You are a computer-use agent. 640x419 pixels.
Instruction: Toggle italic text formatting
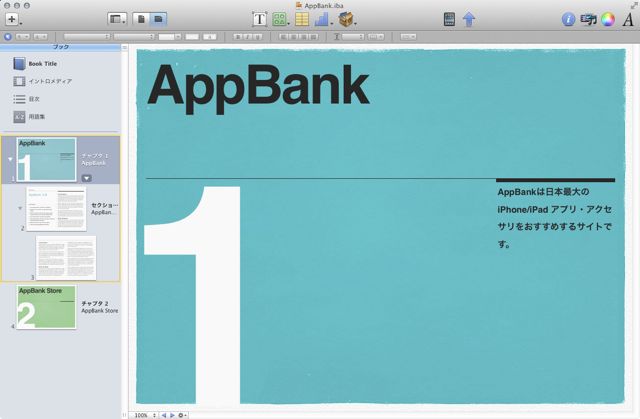[248, 37]
